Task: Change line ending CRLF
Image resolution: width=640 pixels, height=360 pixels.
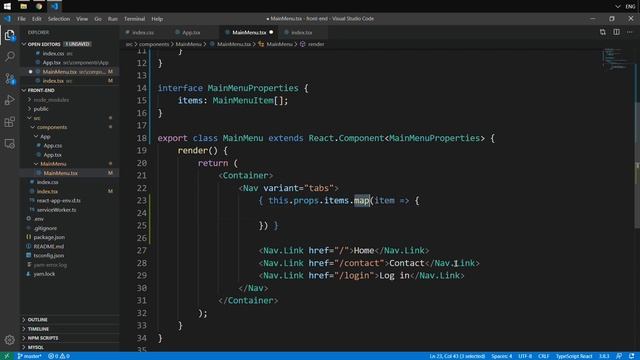Action: pyautogui.click(x=543, y=356)
